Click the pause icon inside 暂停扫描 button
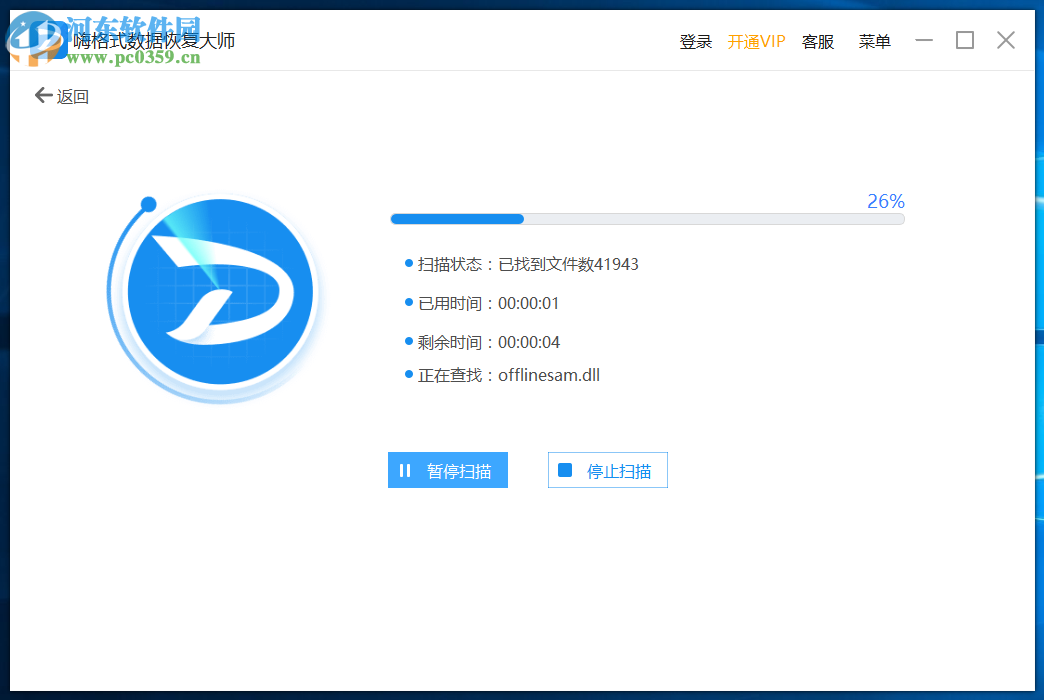Viewport: 1044px width, 700px height. (406, 470)
